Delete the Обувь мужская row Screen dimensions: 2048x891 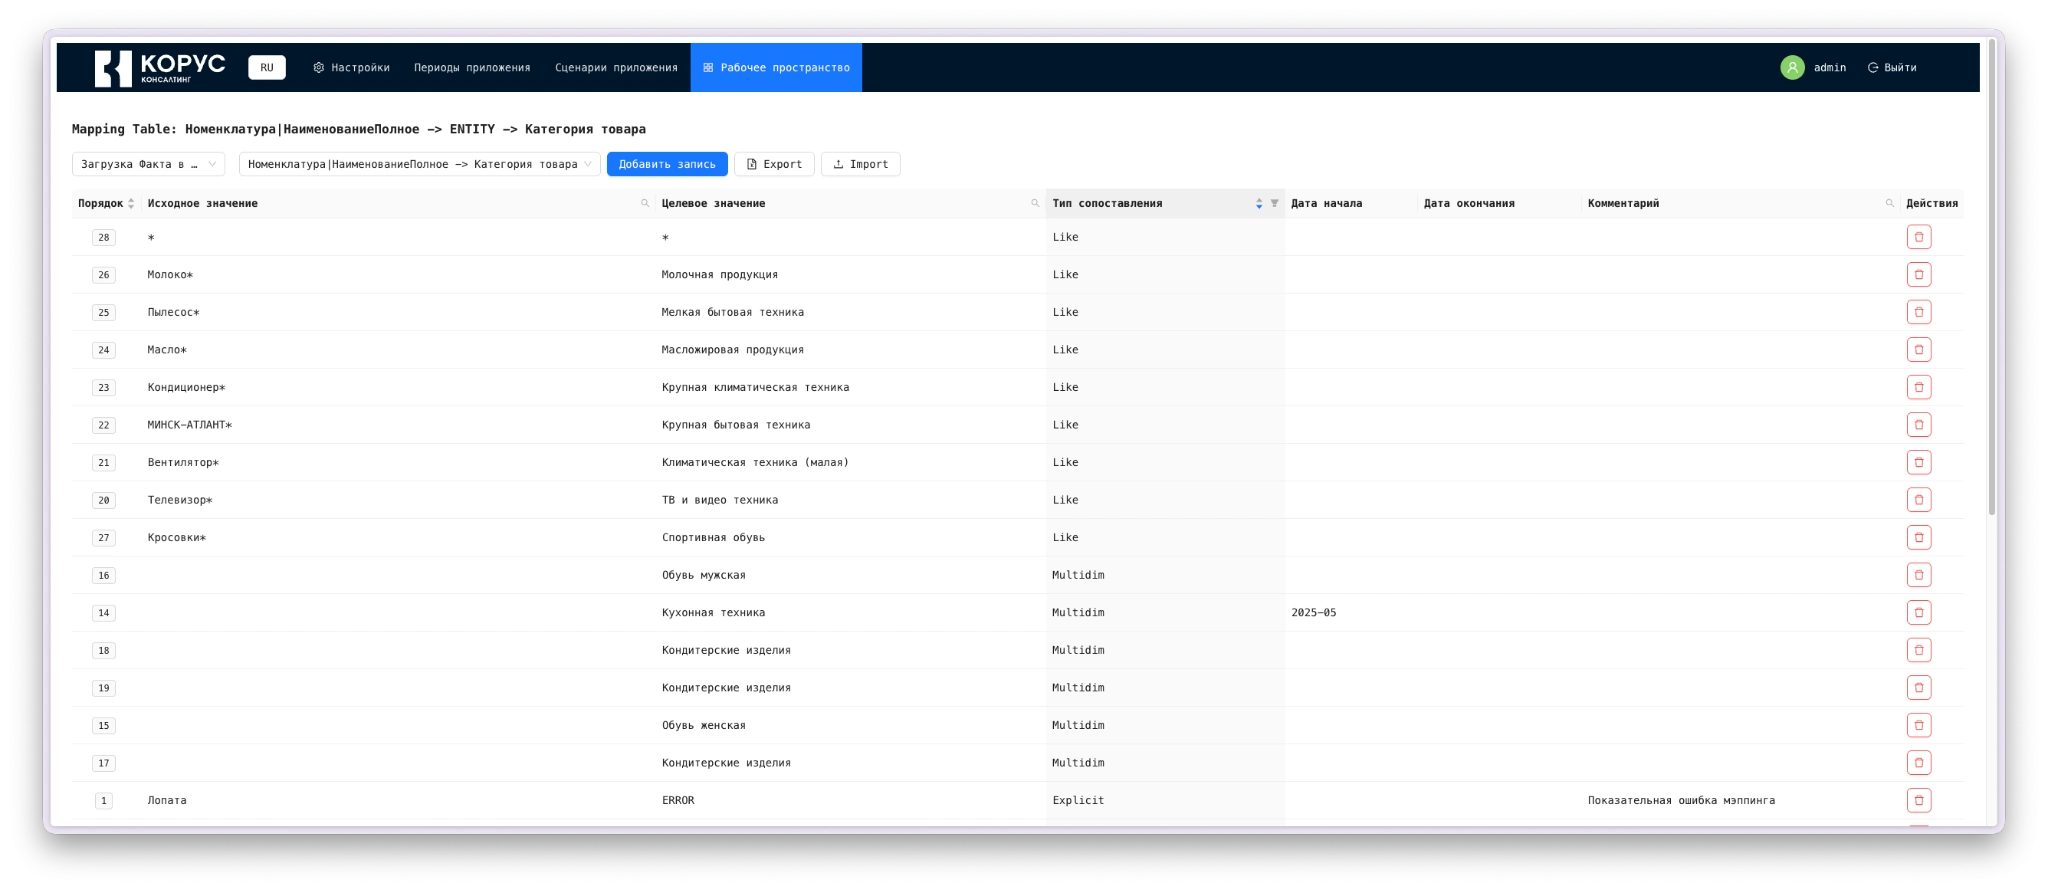pos(1918,575)
